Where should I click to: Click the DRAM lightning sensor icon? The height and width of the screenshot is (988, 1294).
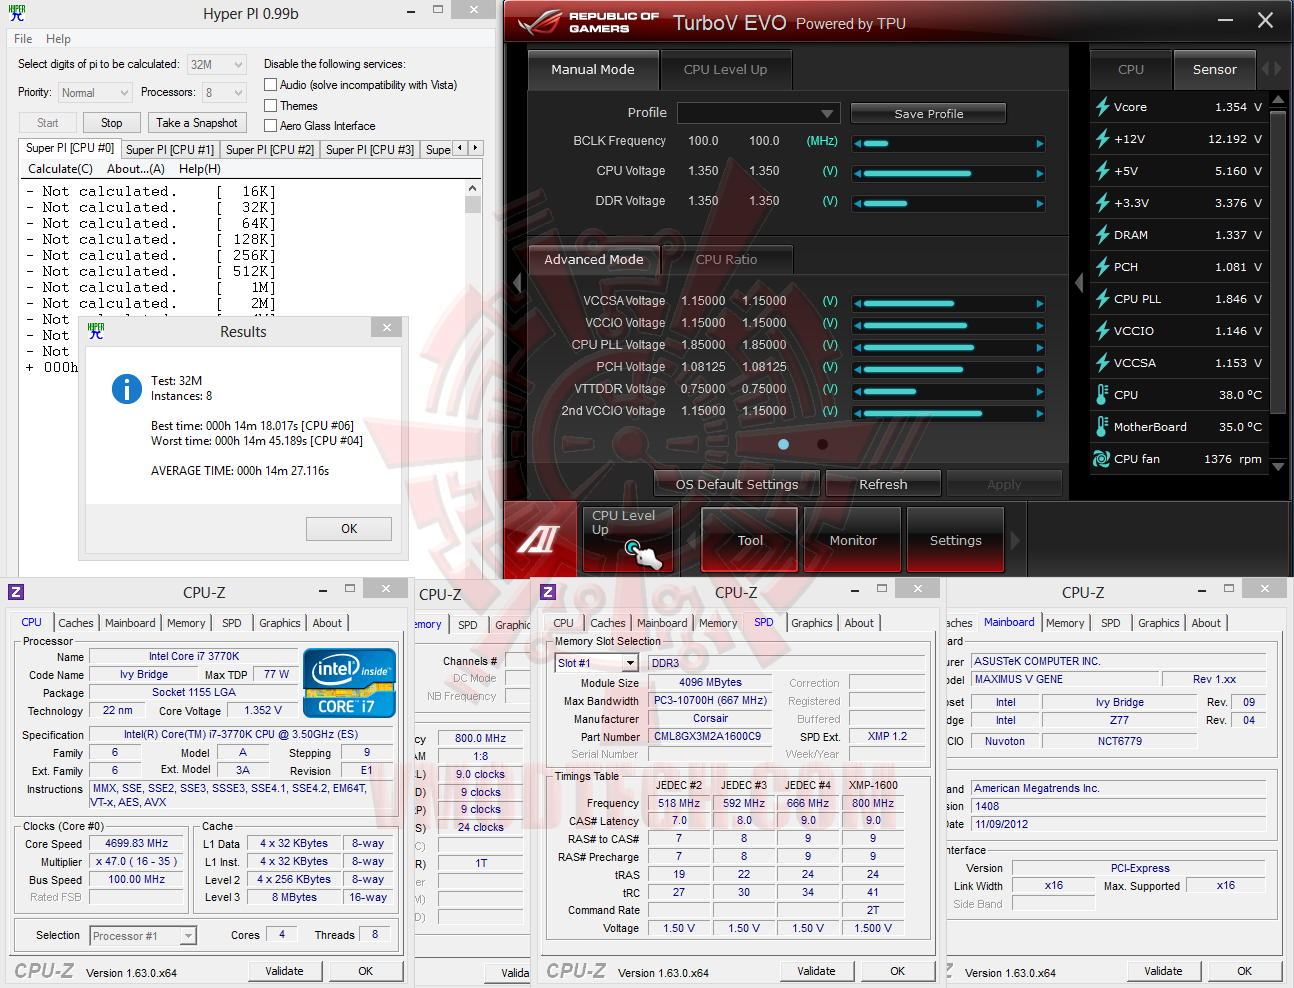coord(1102,235)
